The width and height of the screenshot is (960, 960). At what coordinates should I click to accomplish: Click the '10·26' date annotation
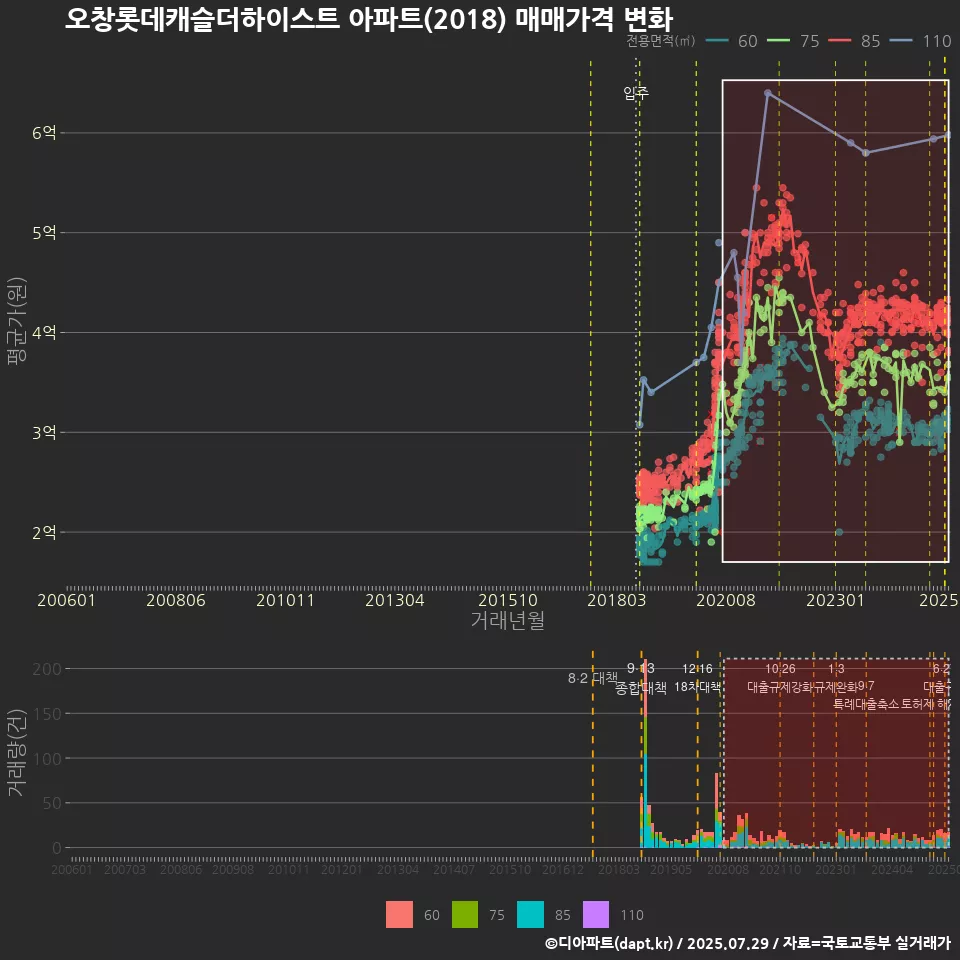780,669
